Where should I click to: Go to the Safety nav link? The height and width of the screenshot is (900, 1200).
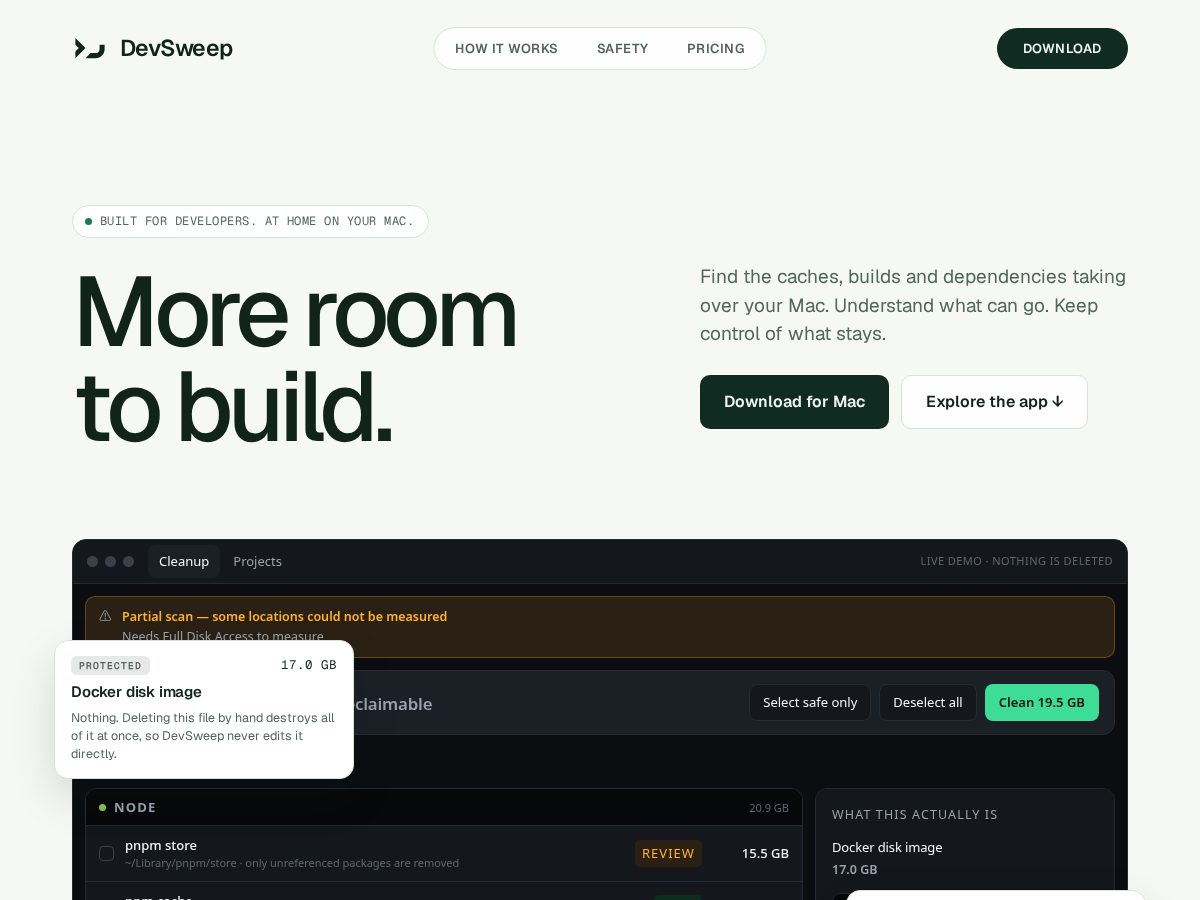point(622,48)
